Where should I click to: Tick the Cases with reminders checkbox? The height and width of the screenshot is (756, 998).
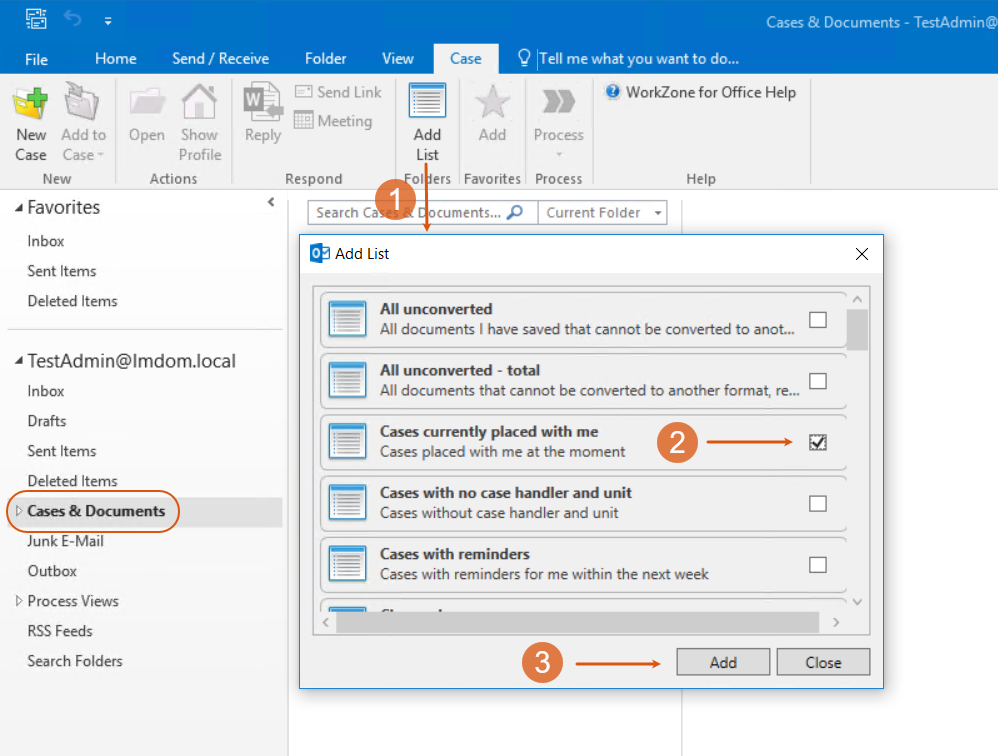[x=818, y=565]
